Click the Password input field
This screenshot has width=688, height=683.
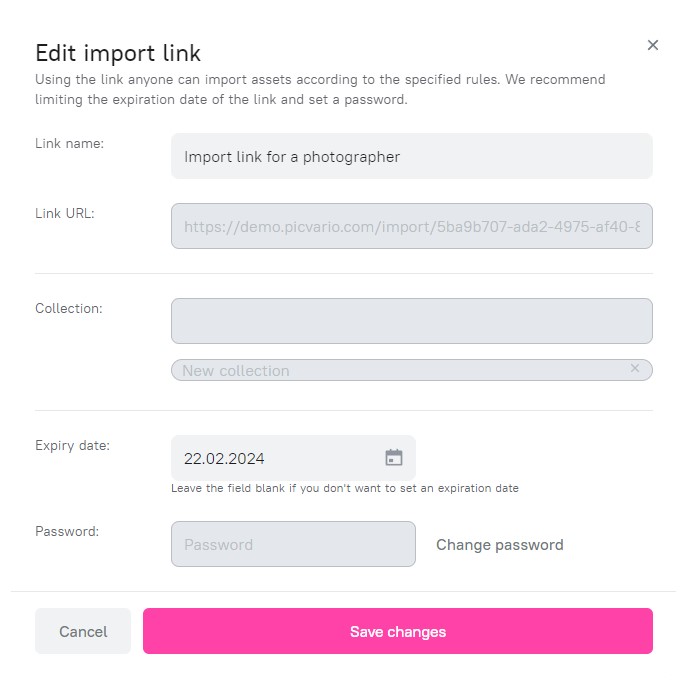pyautogui.click(x=293, y=544)
